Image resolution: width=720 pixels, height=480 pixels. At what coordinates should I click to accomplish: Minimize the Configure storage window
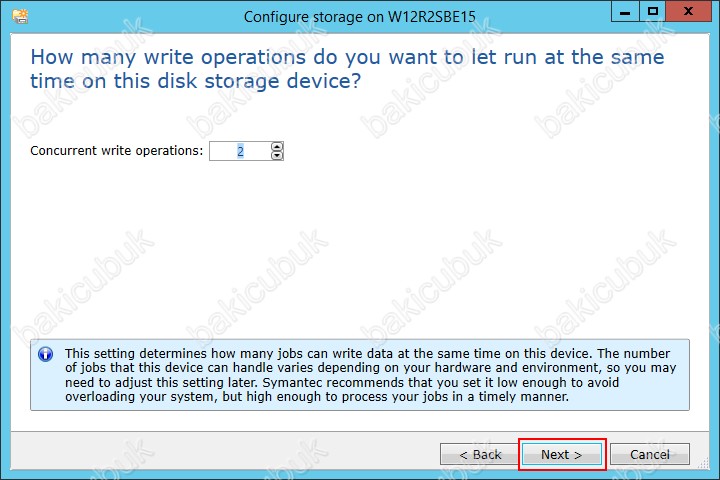tap(625, 11)
